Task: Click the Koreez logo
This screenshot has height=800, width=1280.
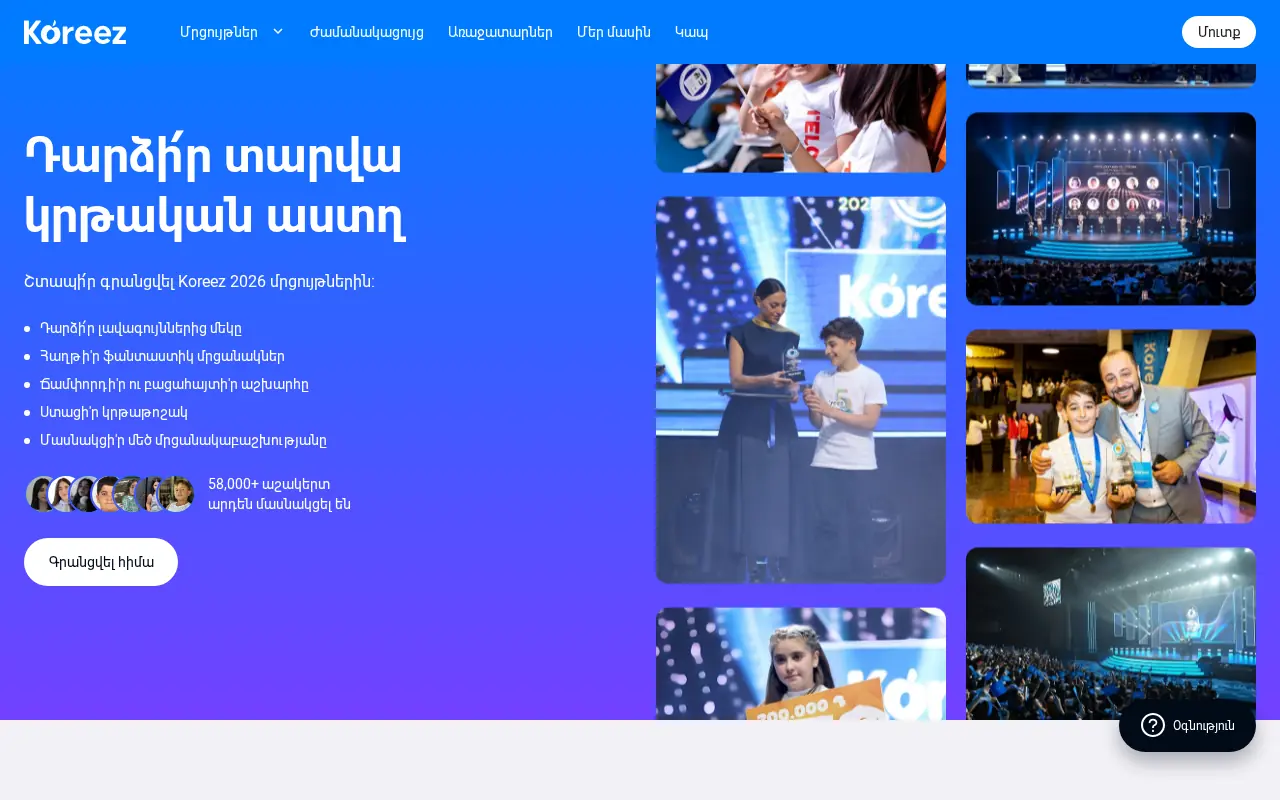Action: pos(75,32)
